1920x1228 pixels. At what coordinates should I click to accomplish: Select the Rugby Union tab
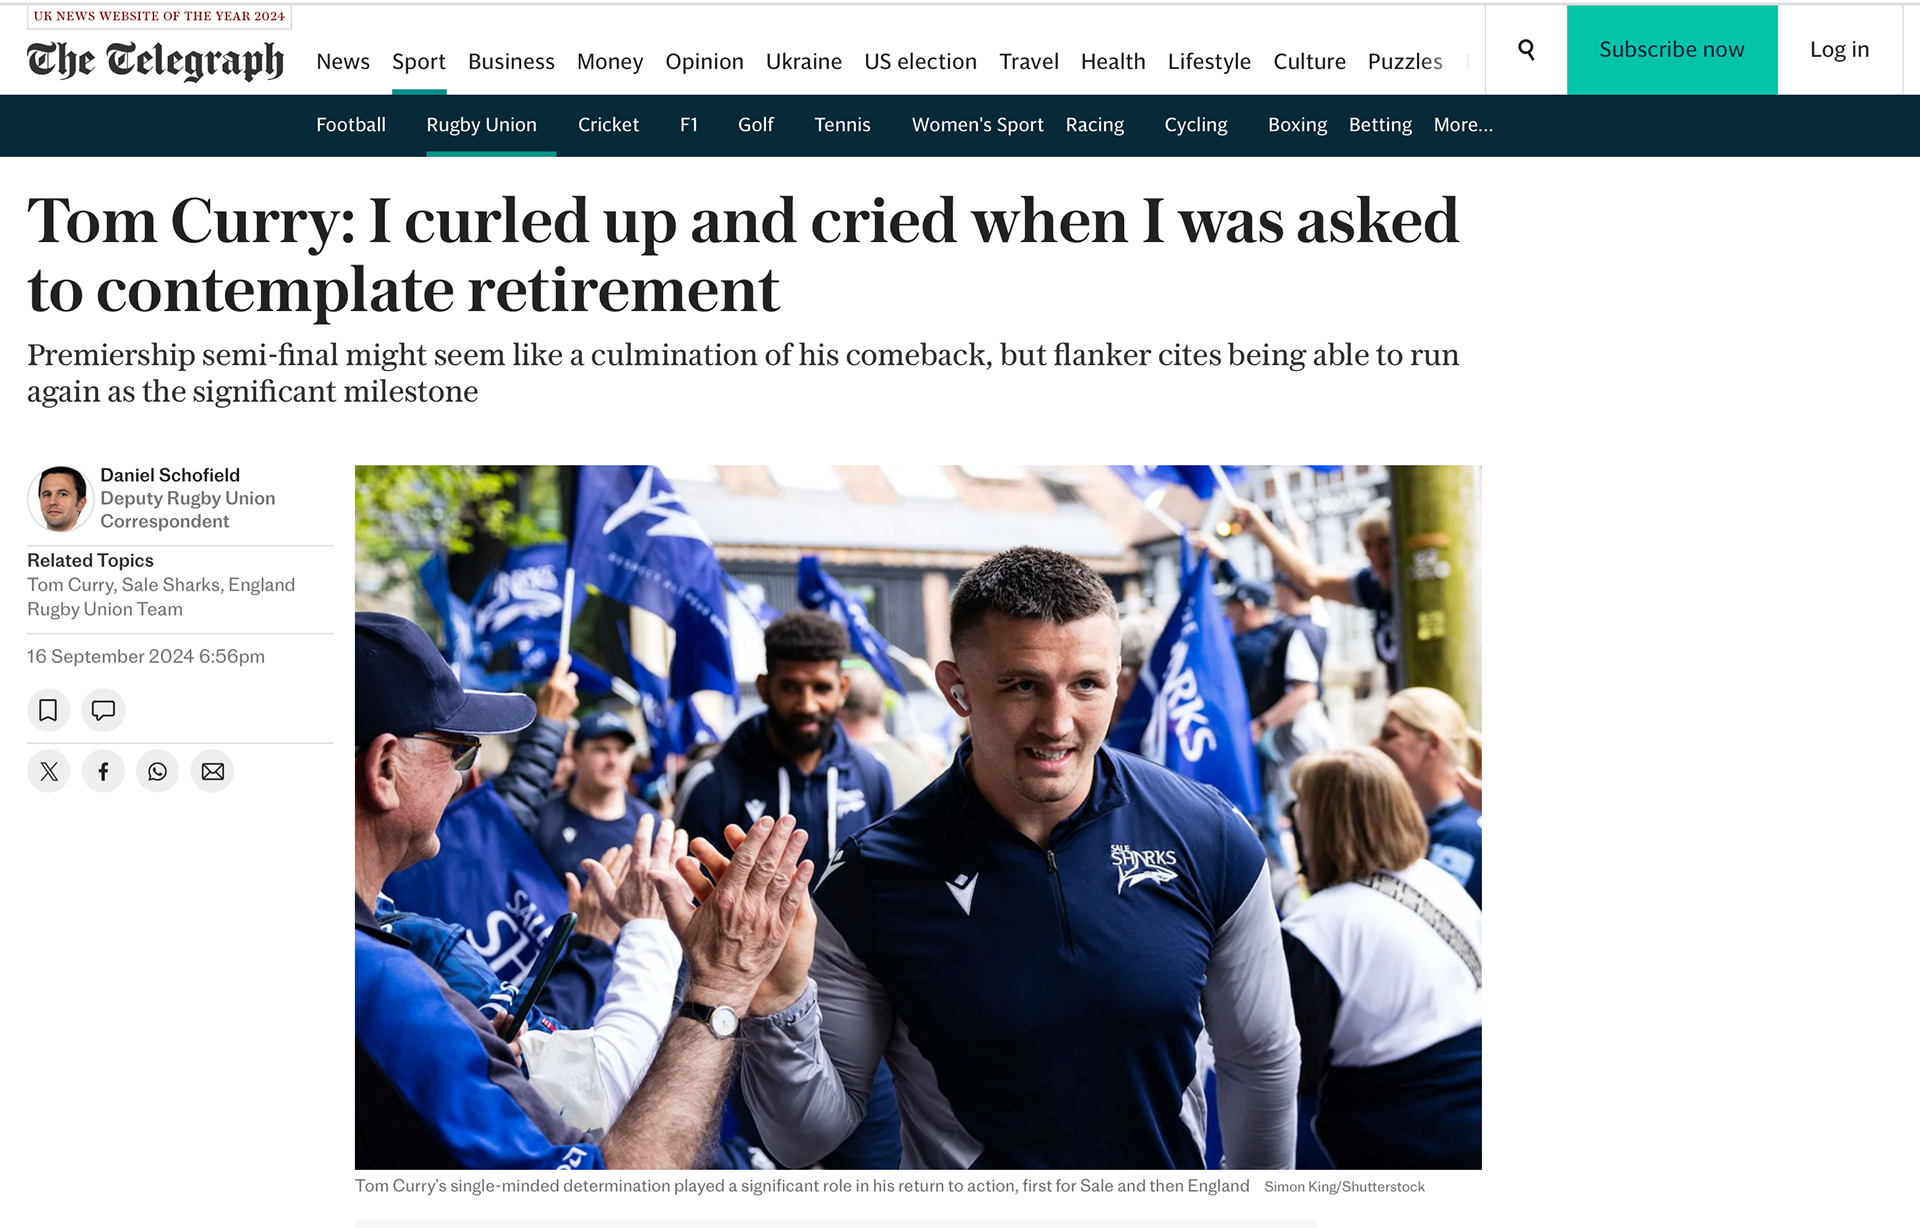click(482, 125)
